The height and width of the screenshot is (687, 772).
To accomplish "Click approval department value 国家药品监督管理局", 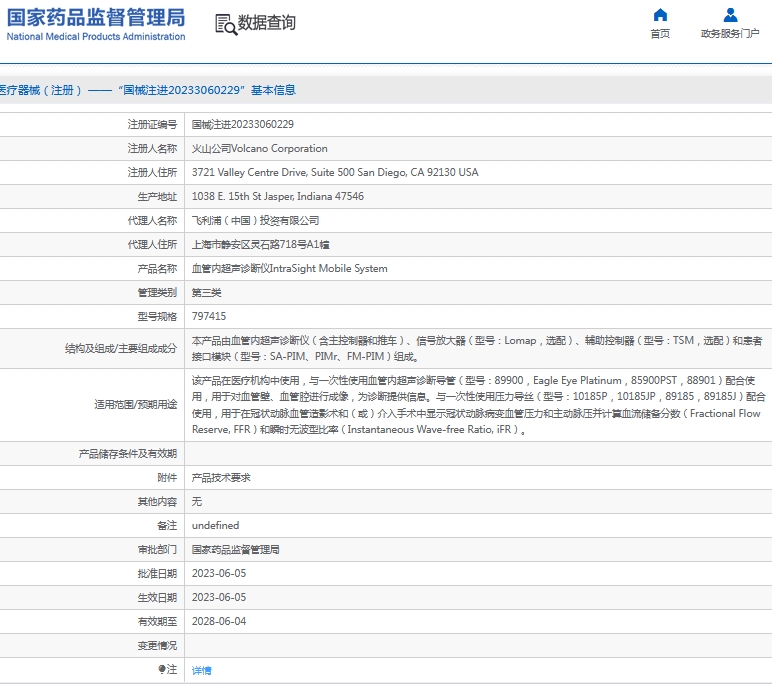I will (x=235, y=550).
